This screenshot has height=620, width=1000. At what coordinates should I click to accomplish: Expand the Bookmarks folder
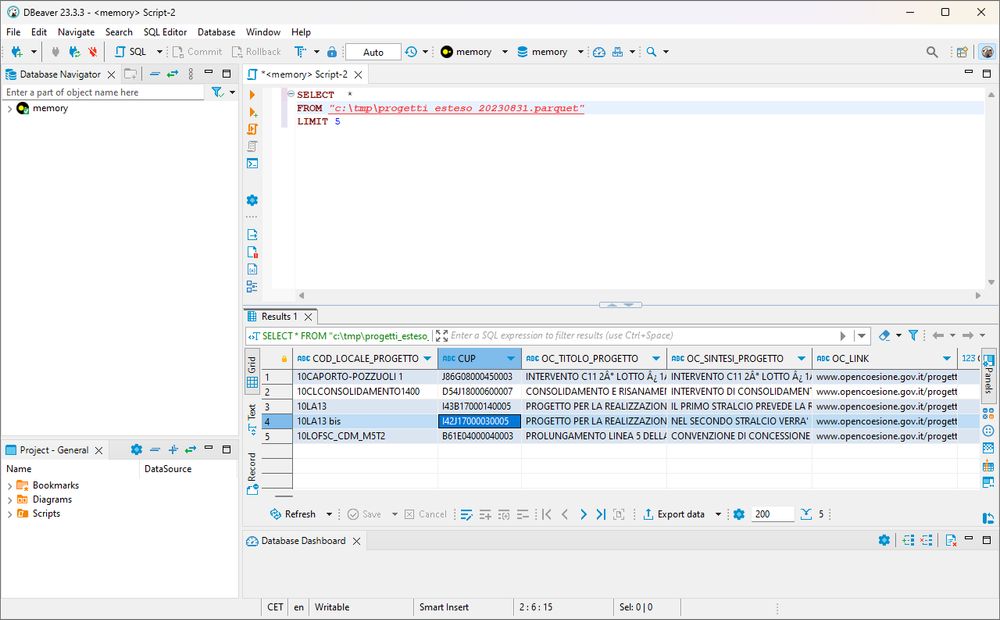tap(10, 486)
